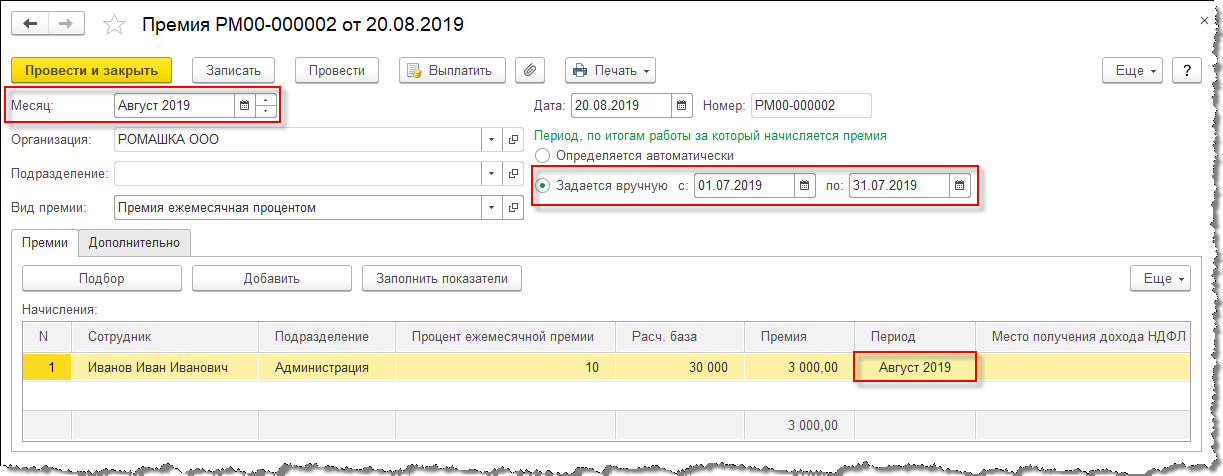Open the table's Еще menu
1223x476 pixels.
pyautogui.click(x=1160, y=278)
